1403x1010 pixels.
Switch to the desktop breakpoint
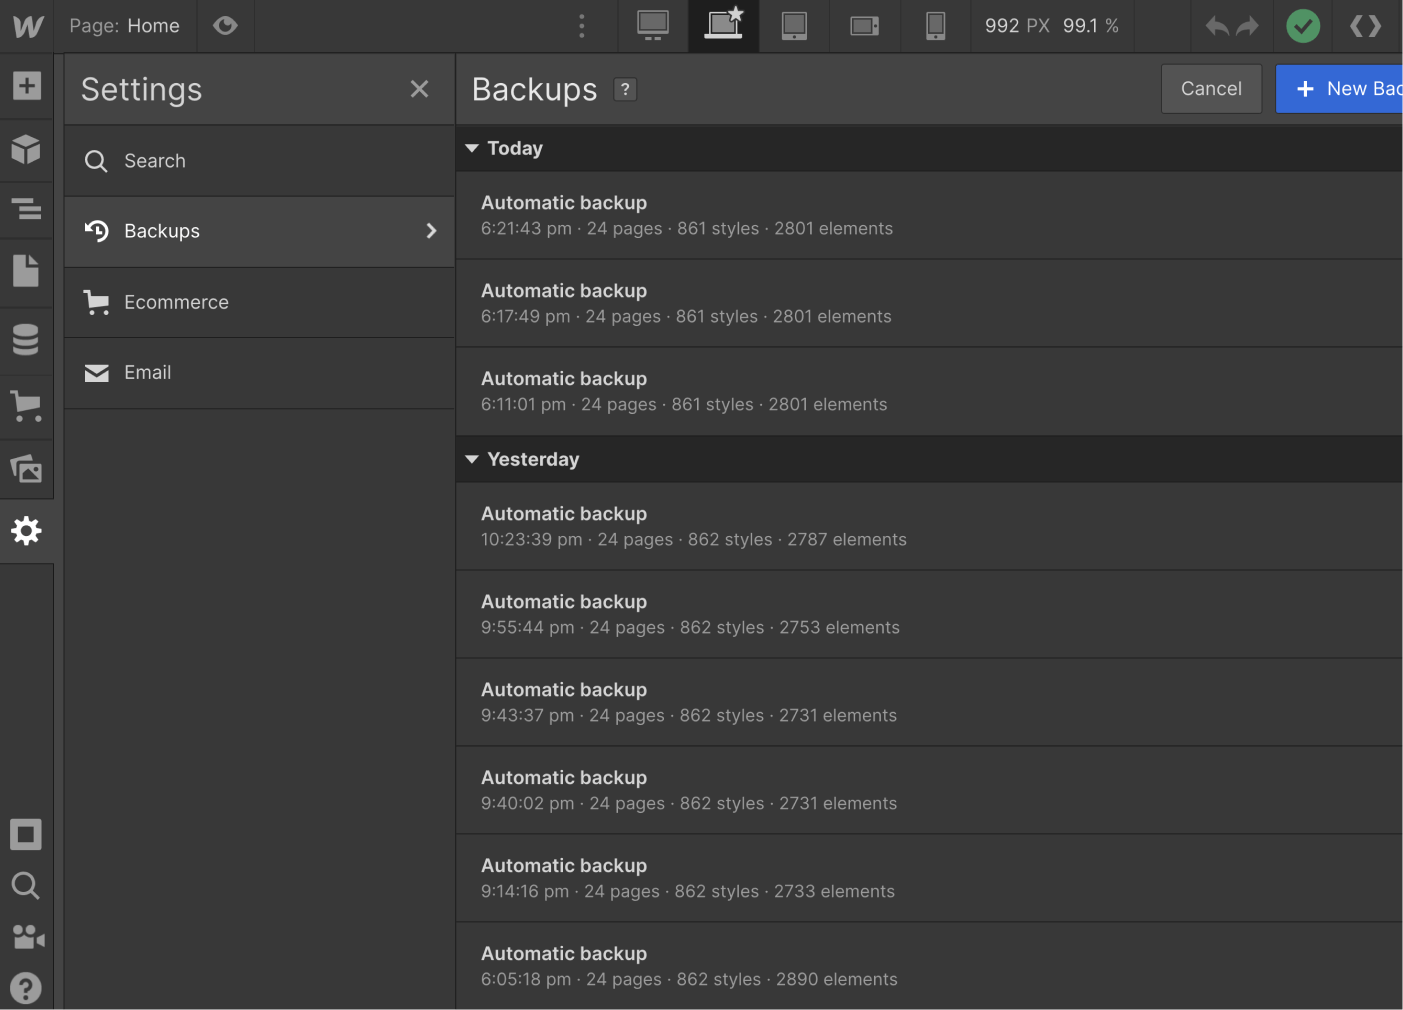click(653, 26)
